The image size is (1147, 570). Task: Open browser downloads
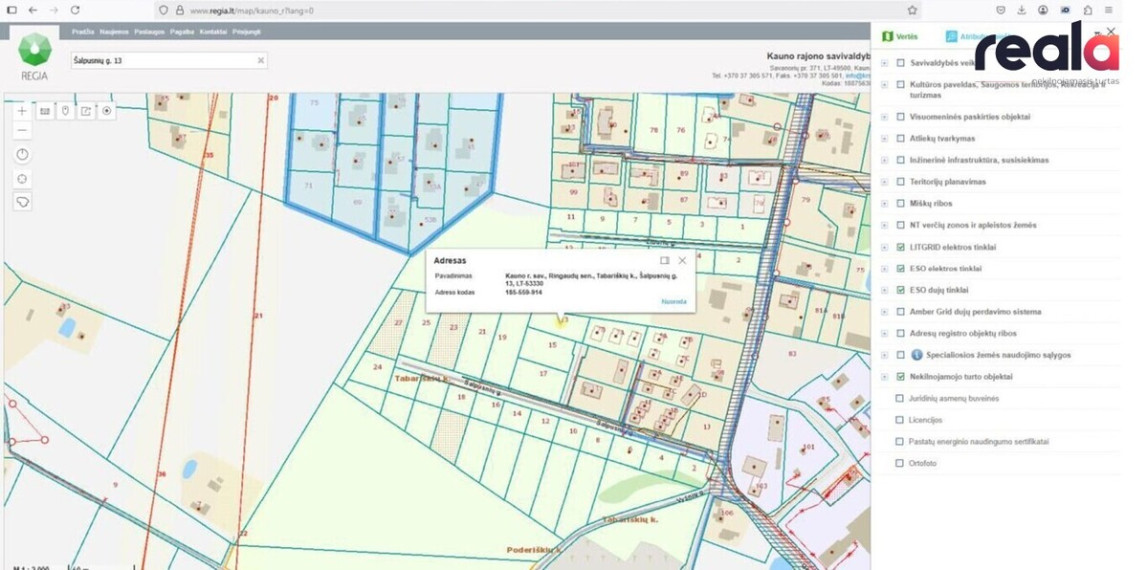(x=1022, y=10)
